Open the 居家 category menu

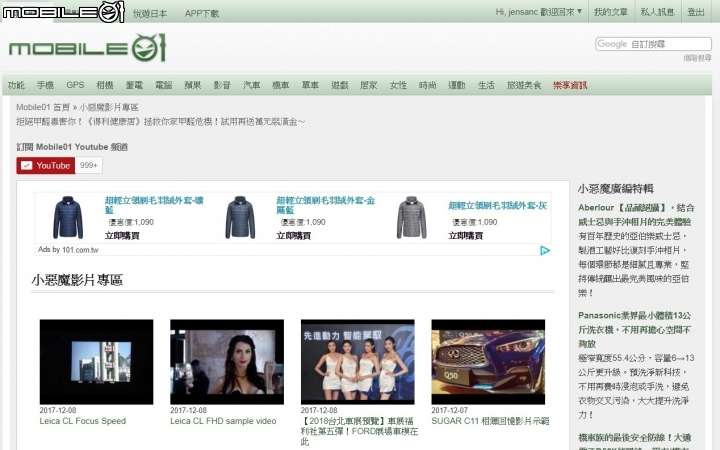coord(369,85)
